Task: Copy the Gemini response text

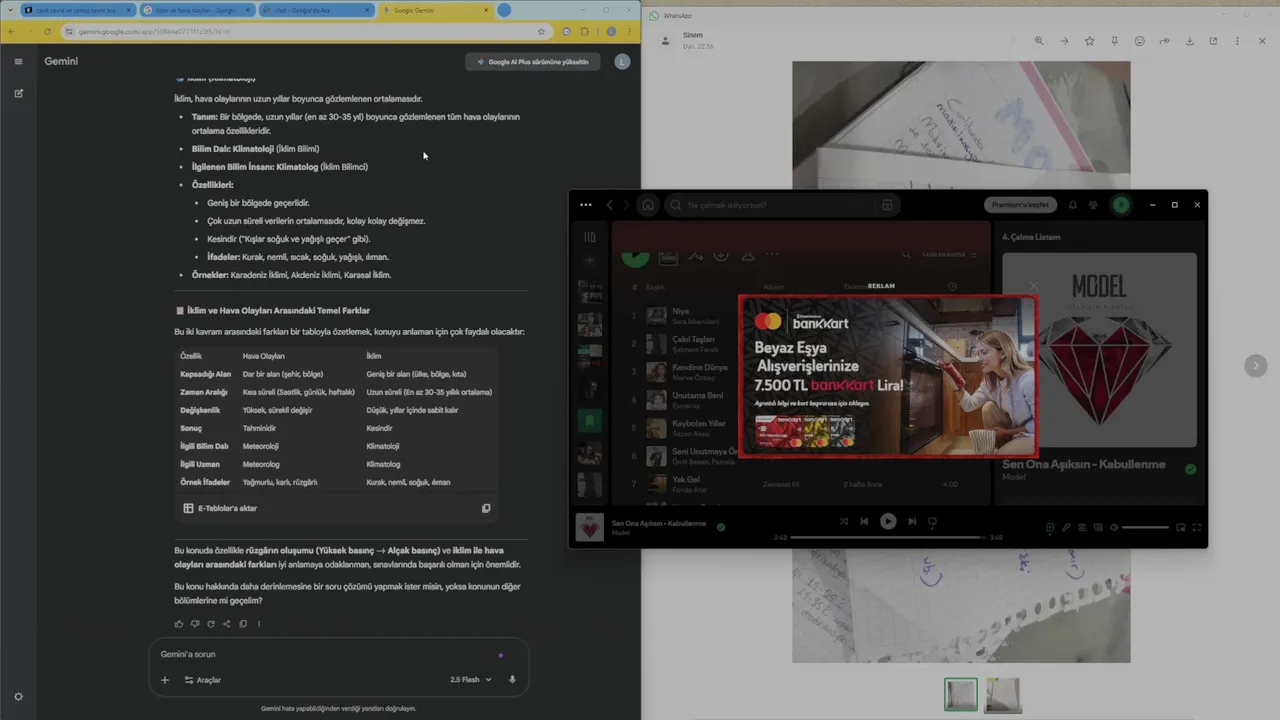Action: click(243, 624)
